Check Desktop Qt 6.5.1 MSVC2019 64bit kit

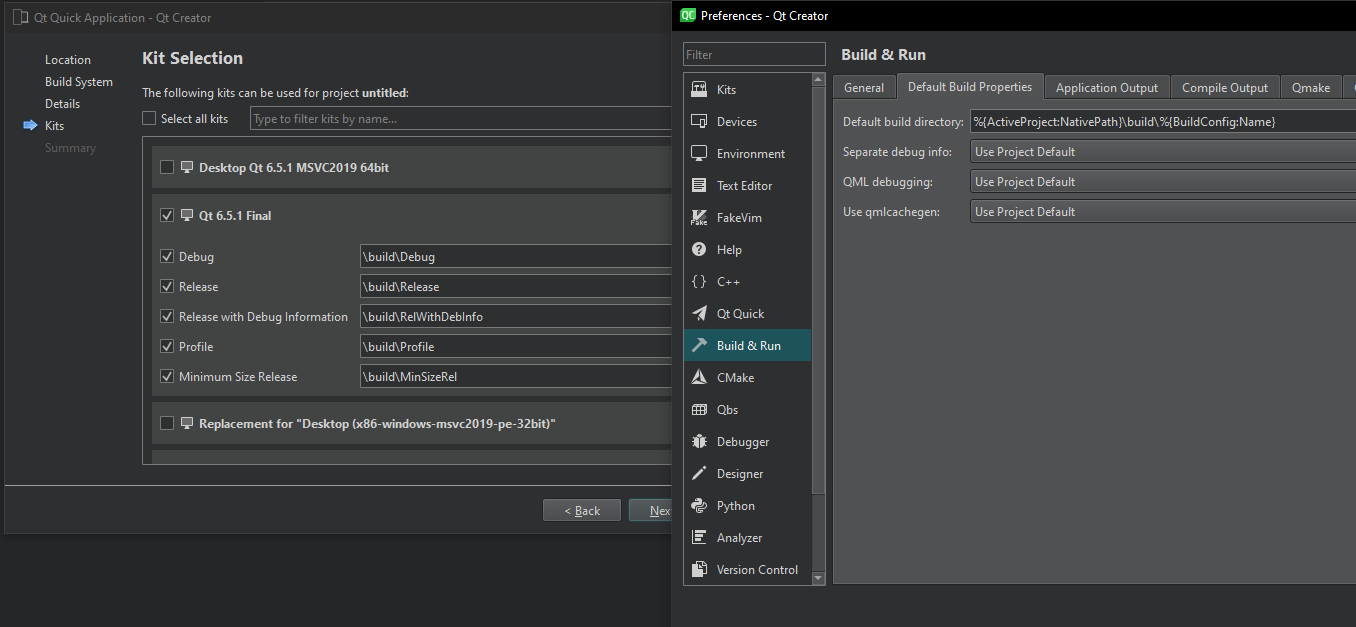click(167, 167)
